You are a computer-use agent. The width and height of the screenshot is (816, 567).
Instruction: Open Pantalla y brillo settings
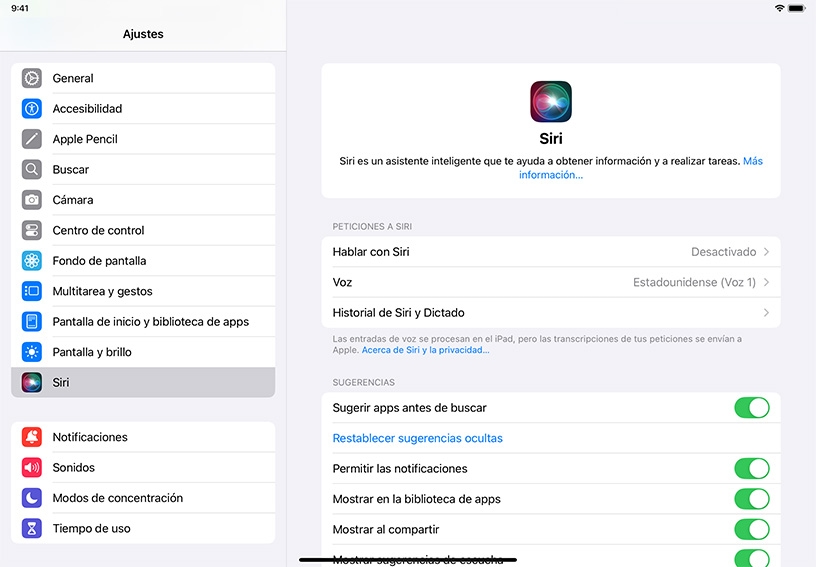[x=143, y=352]
